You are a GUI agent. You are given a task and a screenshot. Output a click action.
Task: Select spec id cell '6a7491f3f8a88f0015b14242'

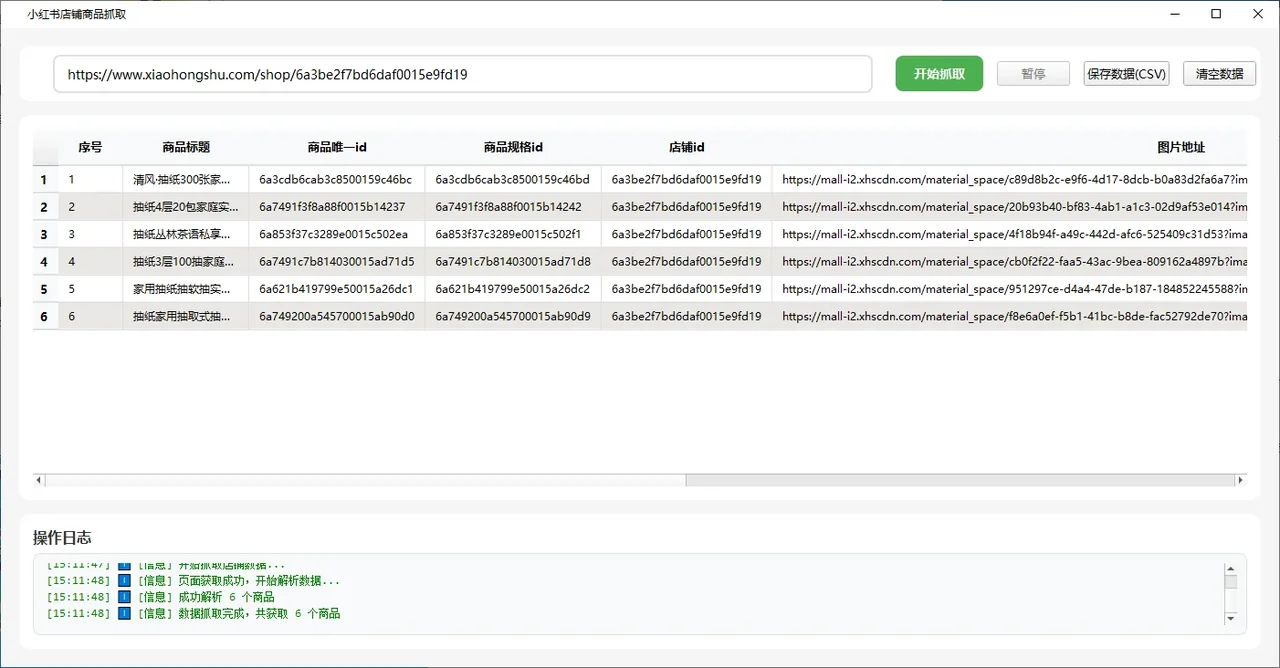[x=513, y=207]
